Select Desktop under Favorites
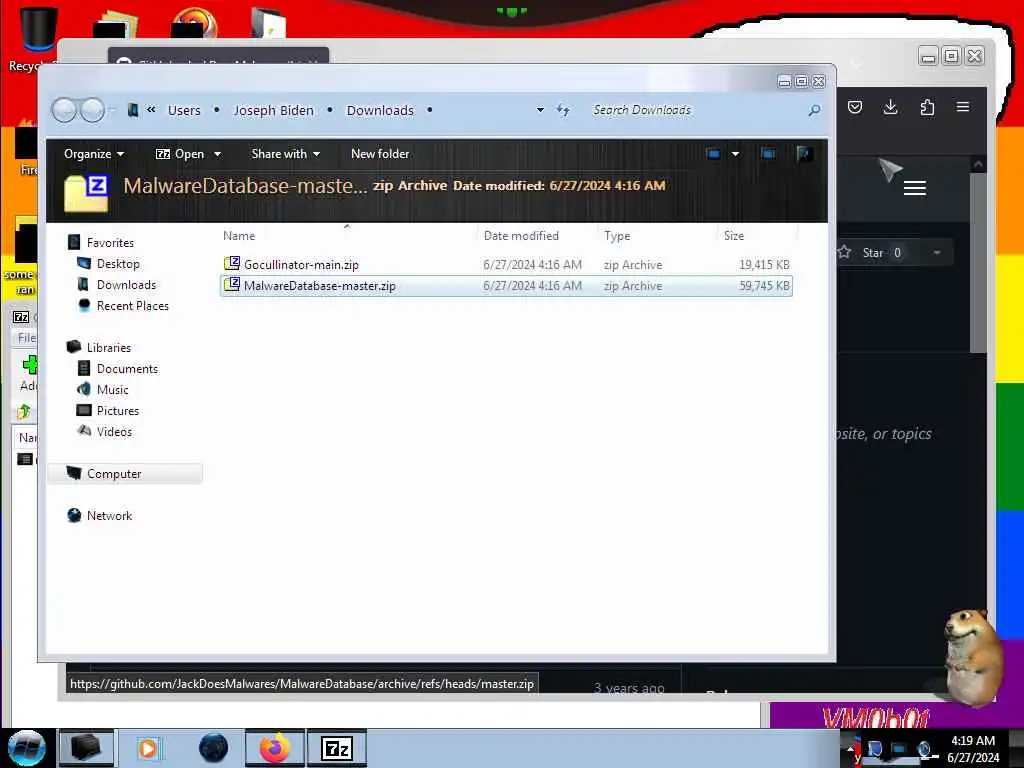Image resolution: width=1024 pixels, height=768 pixels. (118, 264)
